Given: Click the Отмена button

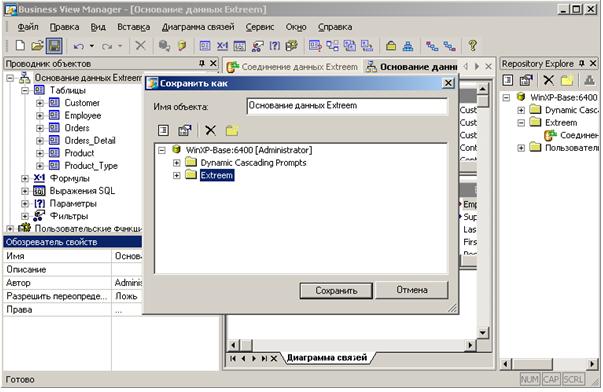Looking at the screenshot, I should (412, 290).
